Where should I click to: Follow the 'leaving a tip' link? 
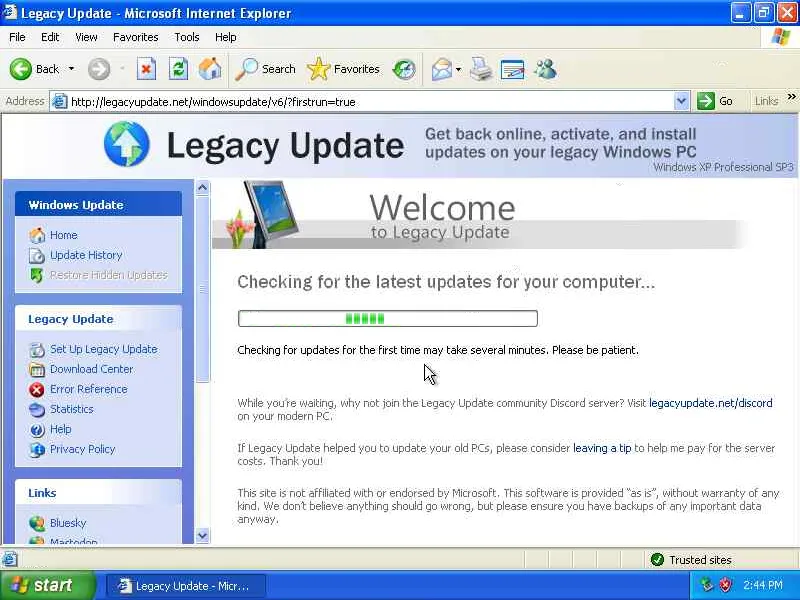click(x=602, y=448)
